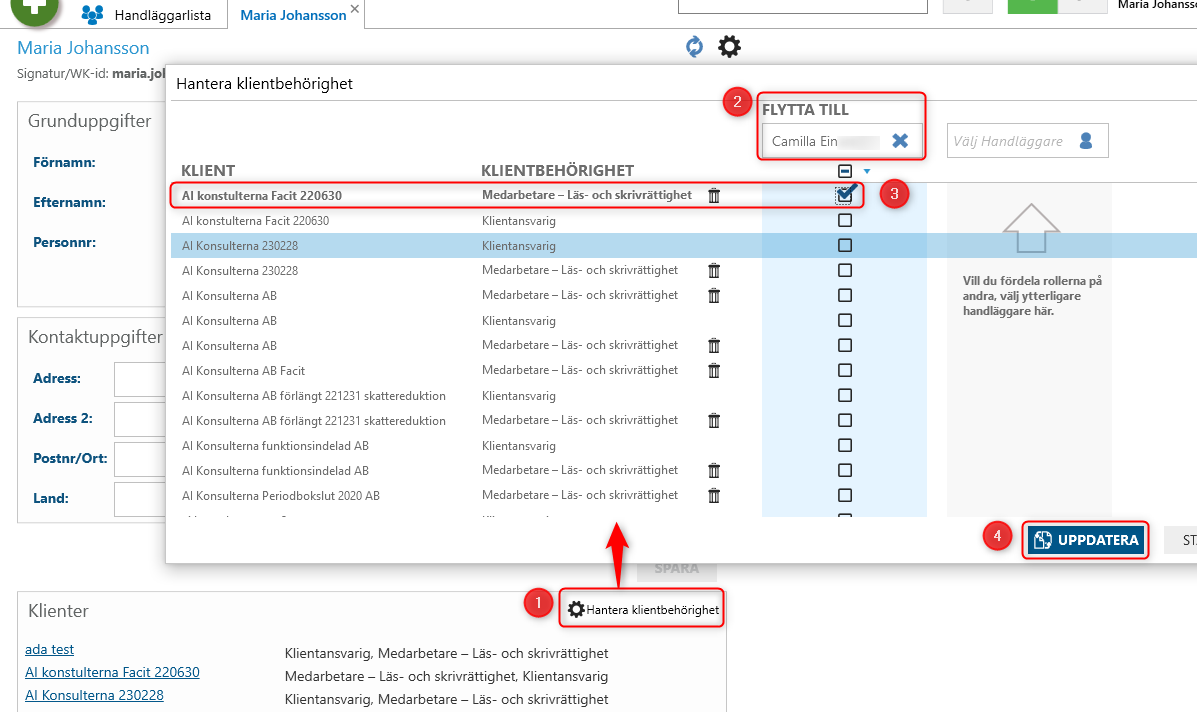The image size is (1197, 712).
Task: Enable AI Konsulterna Periodbokslut 2020 AB checkbox
Action: tap(844, 495)
